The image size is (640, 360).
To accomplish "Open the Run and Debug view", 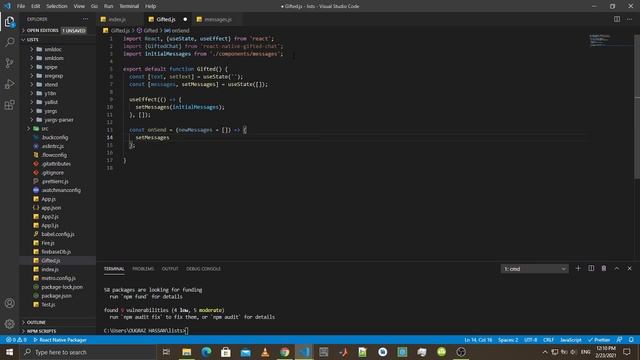I will tap(9, 84).
